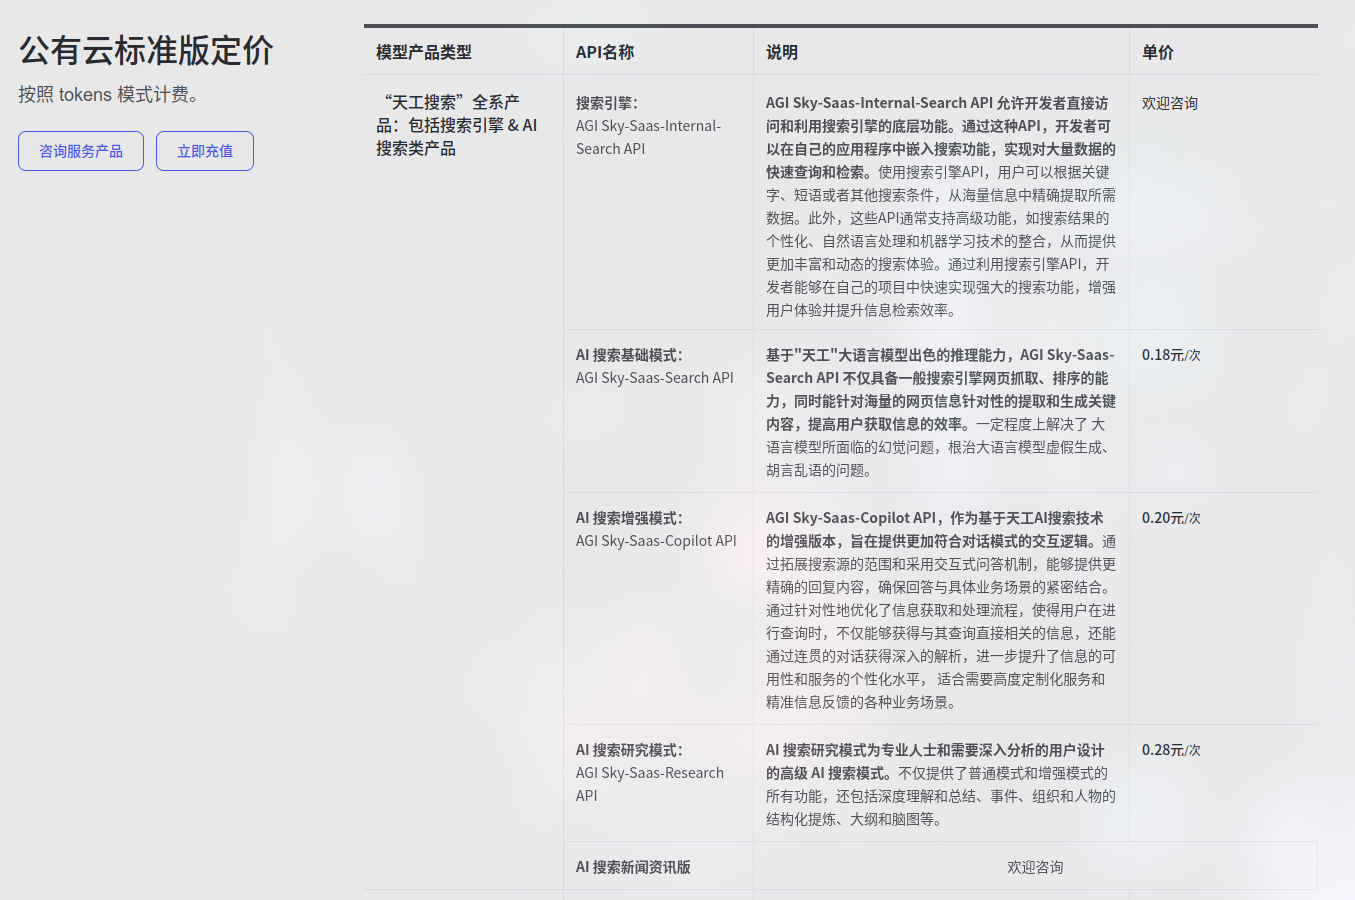The width and height of the screenshot is (1355, 900).
Task: Click the AI 搜索研究模式 description text
Action: pyautogui.click(x=940, y=784)
